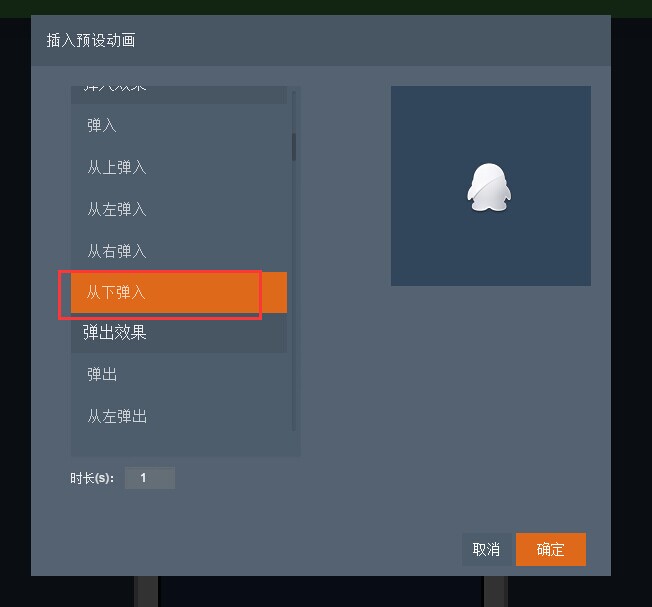Focus the 时长(s) duration input field
This screenshot has height=607, width=652.
coord(150,478)
